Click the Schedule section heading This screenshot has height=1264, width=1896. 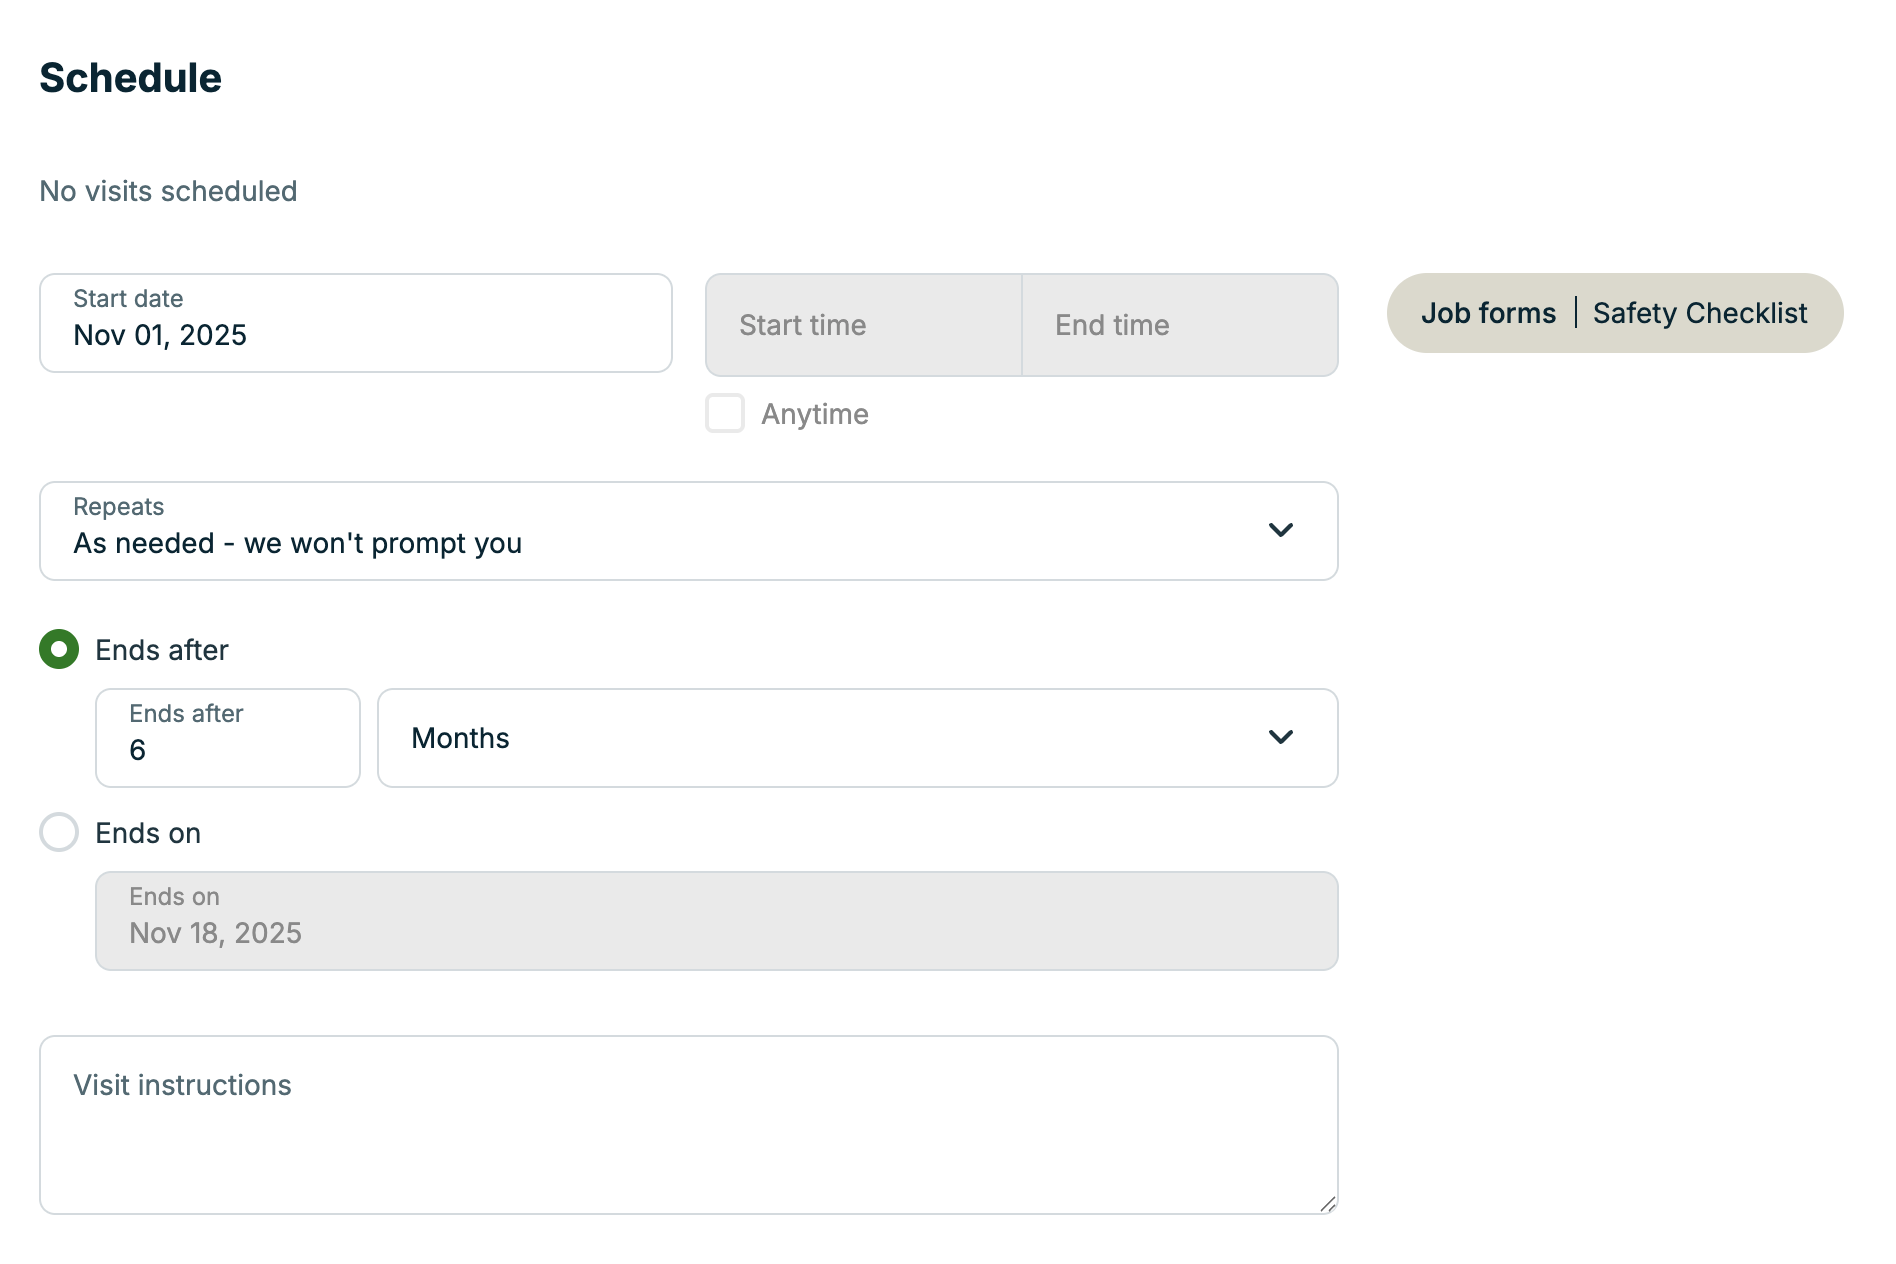[130, 78]
